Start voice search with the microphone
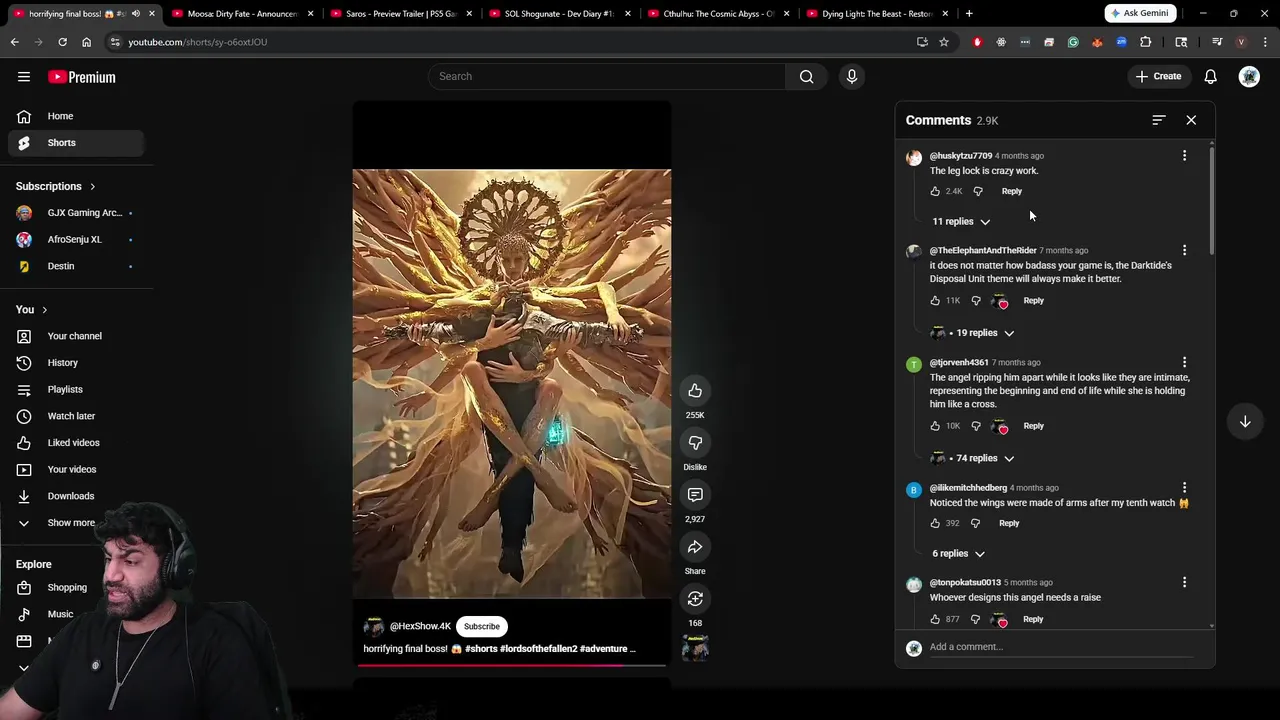 point(852,76)
